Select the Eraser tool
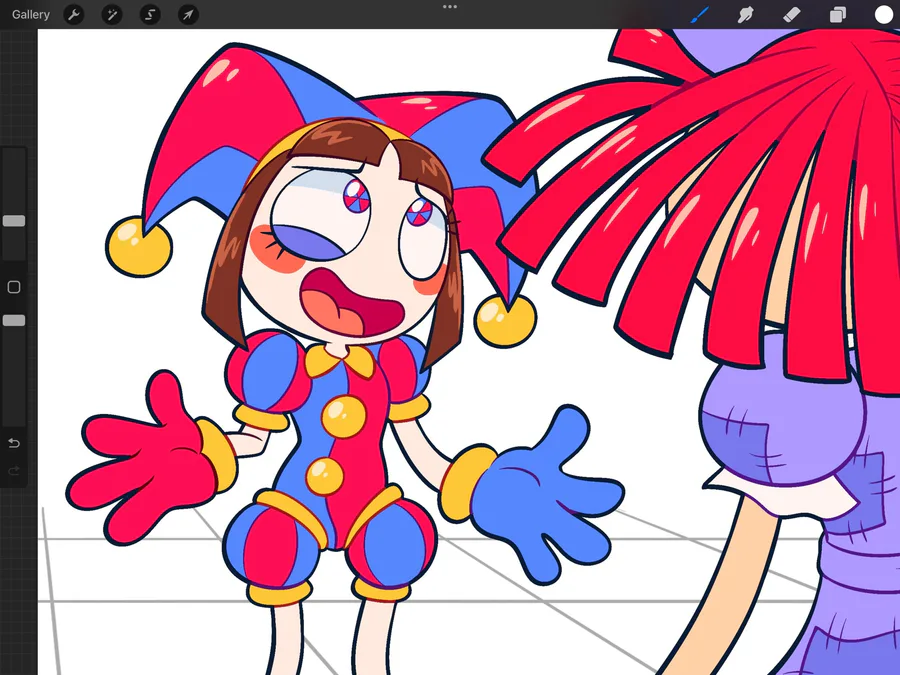Viewport: 900px width, 675px height. tap(792, 14)
